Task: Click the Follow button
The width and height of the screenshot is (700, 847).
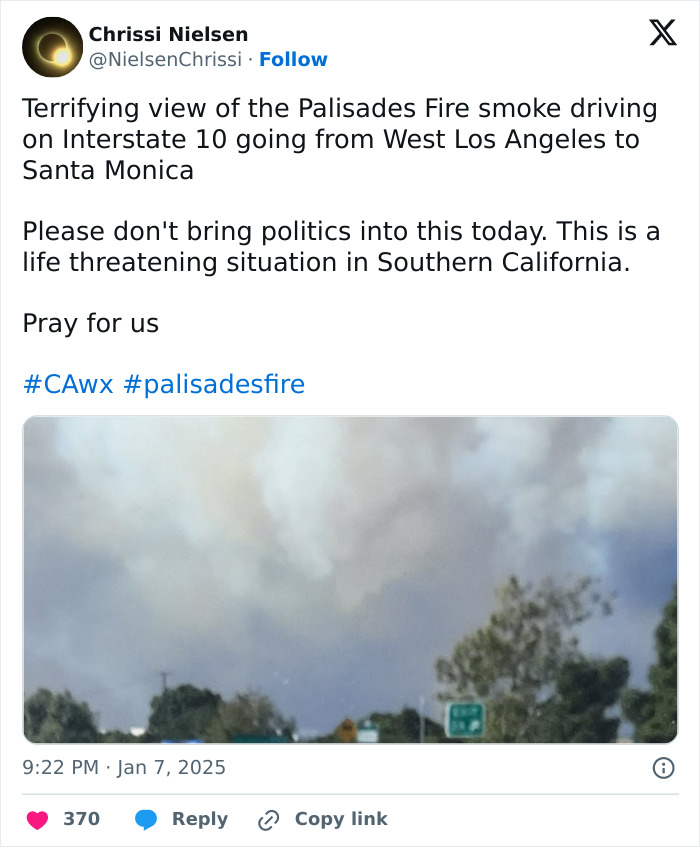Action: [293, 60]
